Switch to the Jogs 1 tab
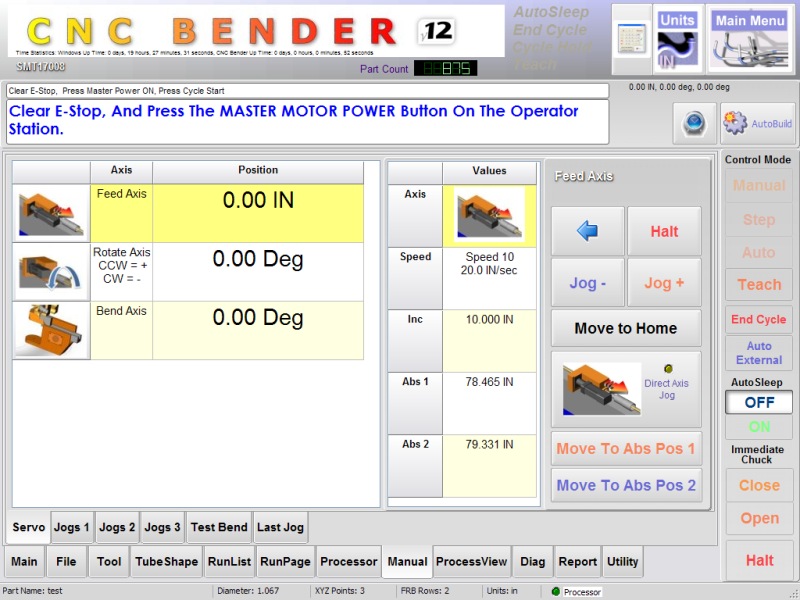The width and height of the screenshot is (800, 600). click(x=72, y=527)
